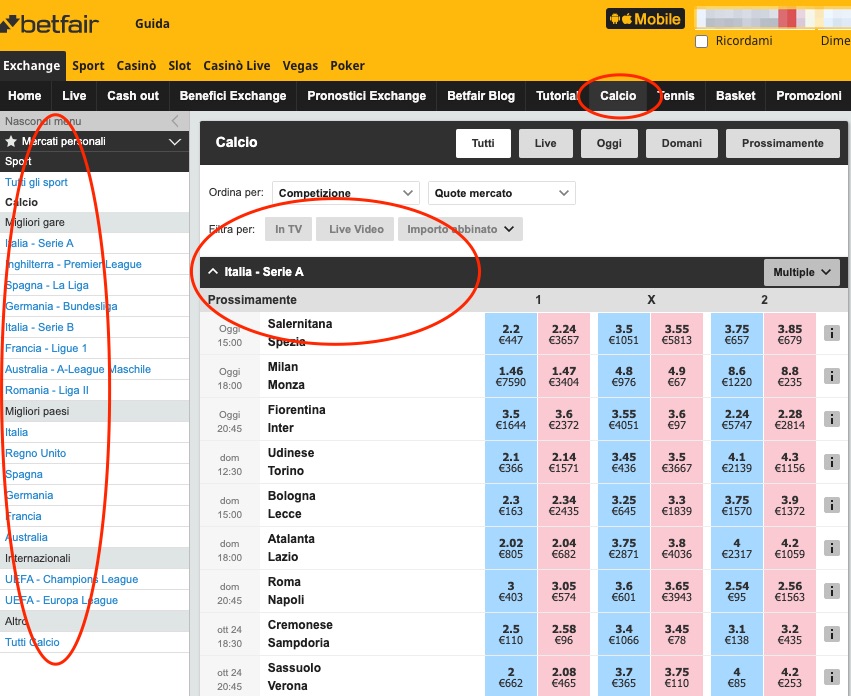
Task: Open Tutti gli sport sidebar link
Action: pos(36,182)
